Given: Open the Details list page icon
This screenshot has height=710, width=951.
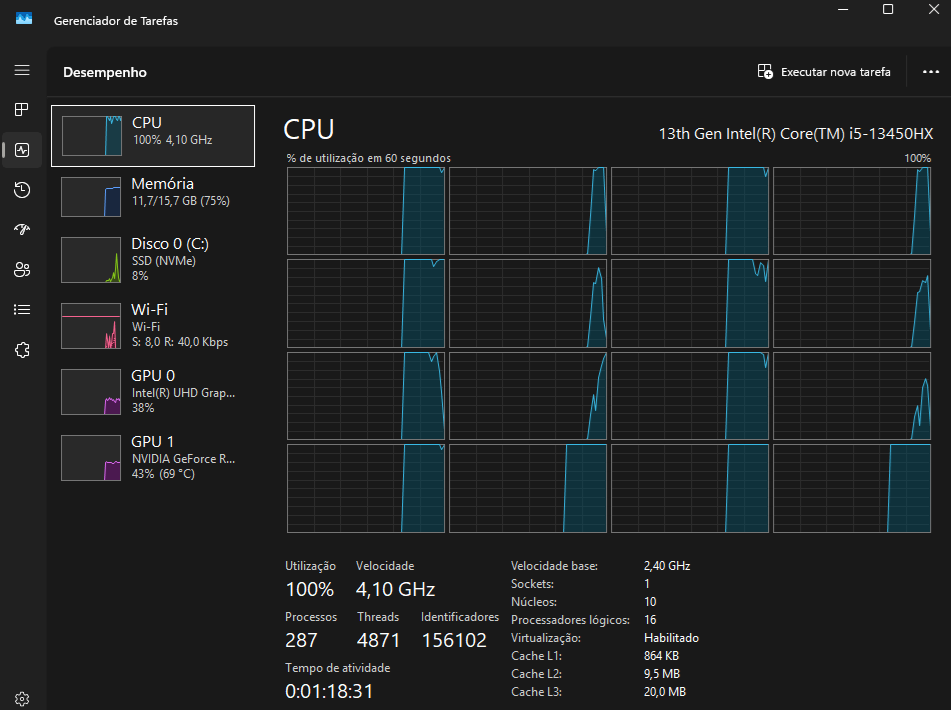Looking at the screenshot, I should pos(22,310).
